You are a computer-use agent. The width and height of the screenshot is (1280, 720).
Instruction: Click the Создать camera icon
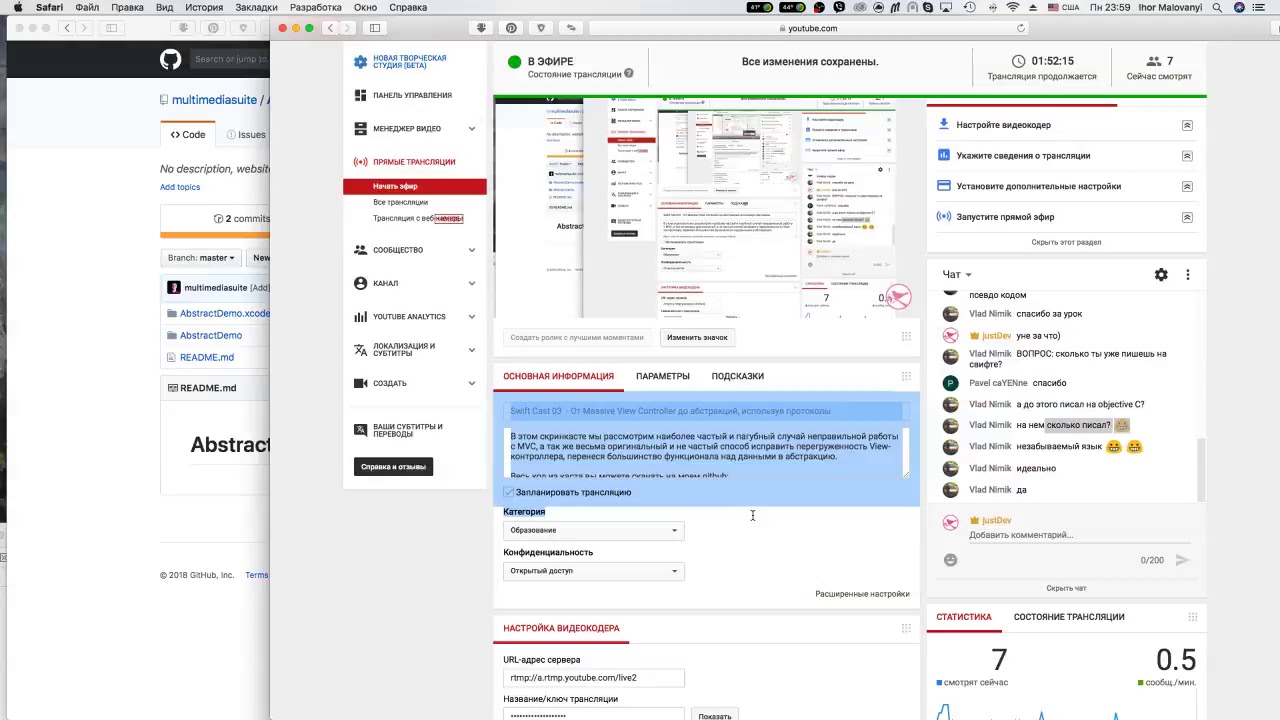click(360, 383)
